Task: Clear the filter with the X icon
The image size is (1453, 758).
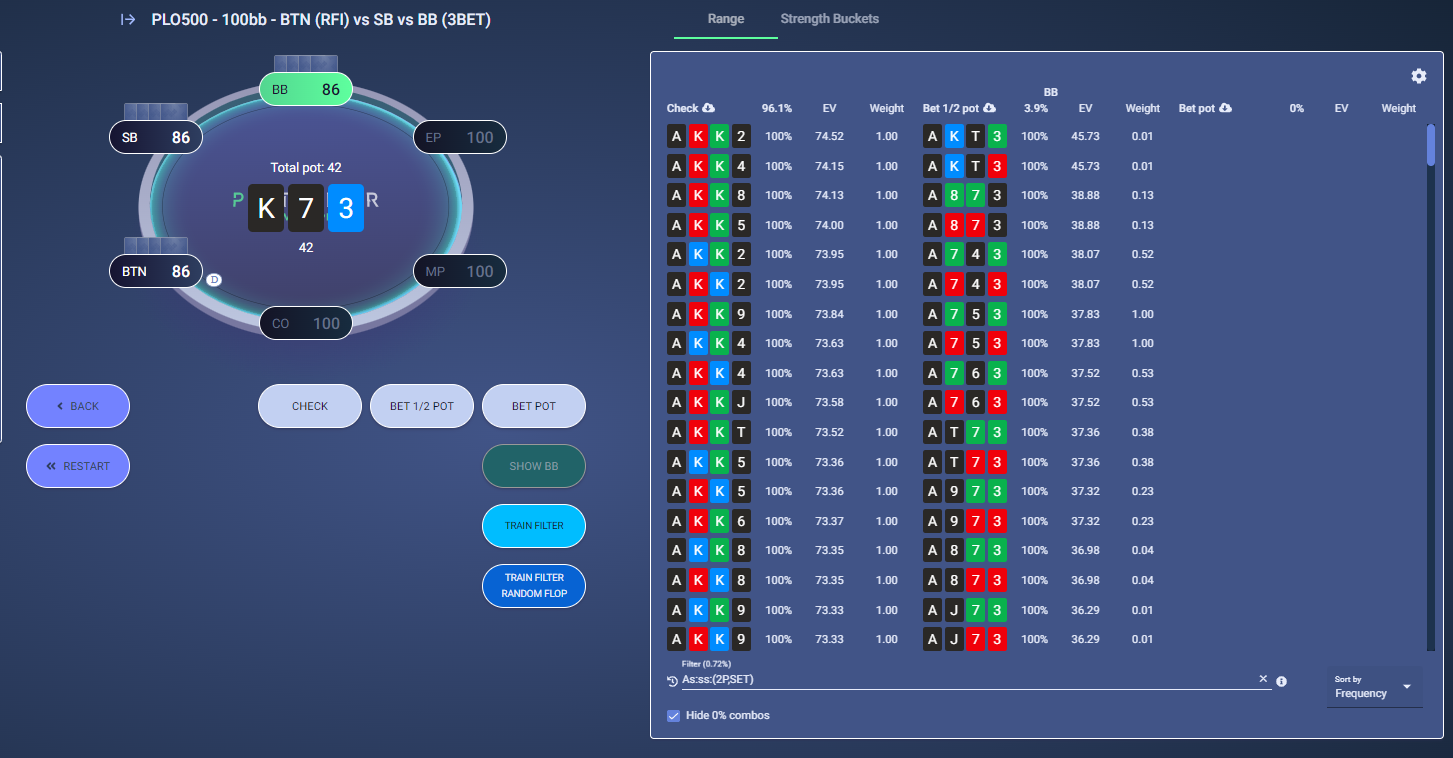Action: click(x=1262, y=678)
